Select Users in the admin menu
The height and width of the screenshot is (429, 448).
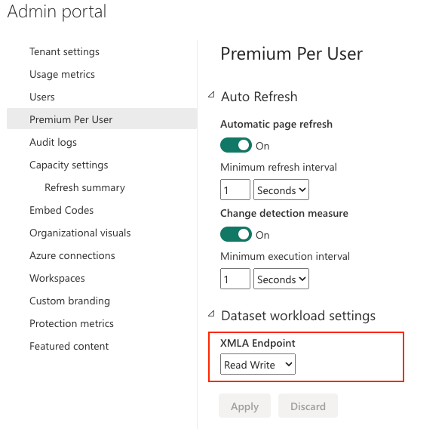coord(42,97)
